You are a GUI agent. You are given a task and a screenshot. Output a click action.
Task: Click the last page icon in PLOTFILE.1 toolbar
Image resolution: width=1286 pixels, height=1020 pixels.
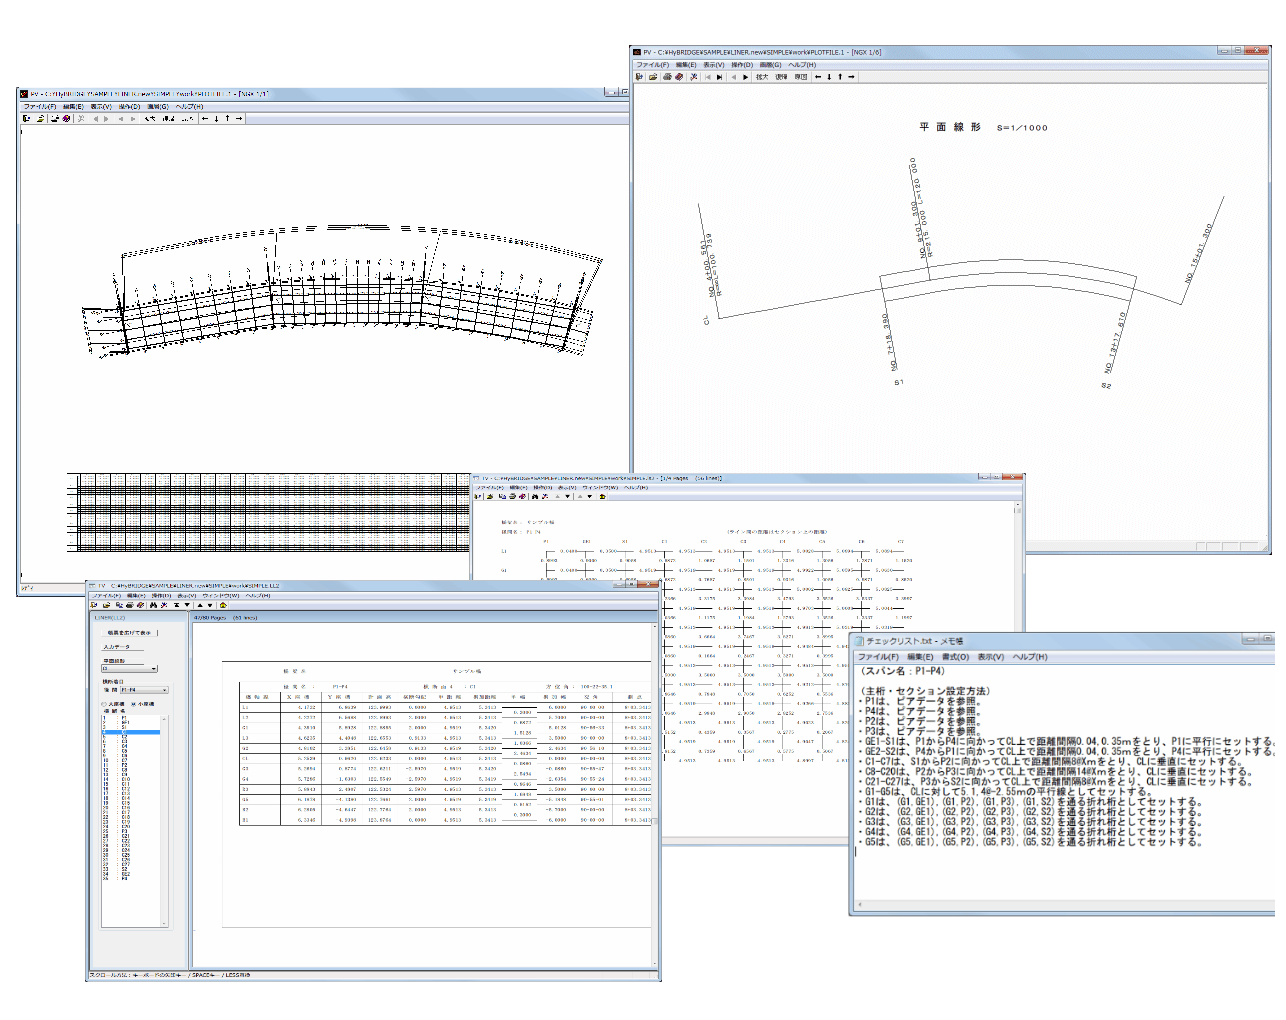coord(719,77)
